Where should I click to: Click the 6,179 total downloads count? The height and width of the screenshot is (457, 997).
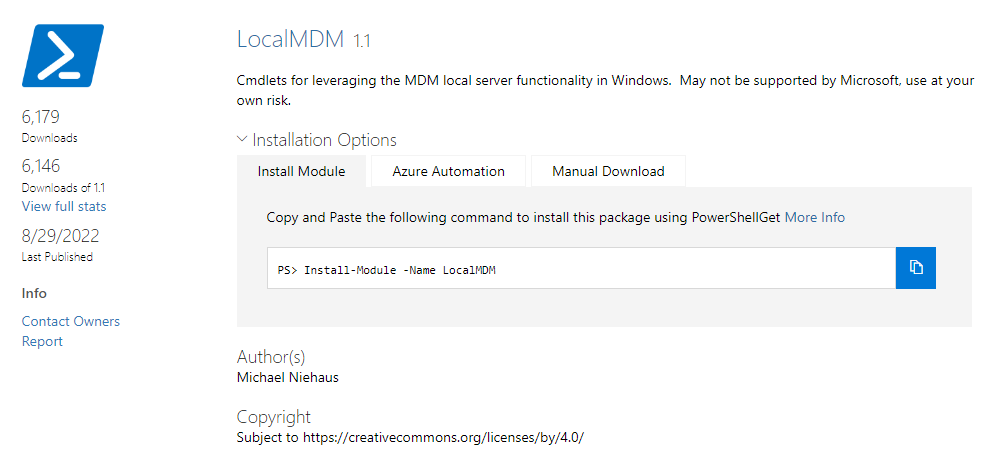41,117
